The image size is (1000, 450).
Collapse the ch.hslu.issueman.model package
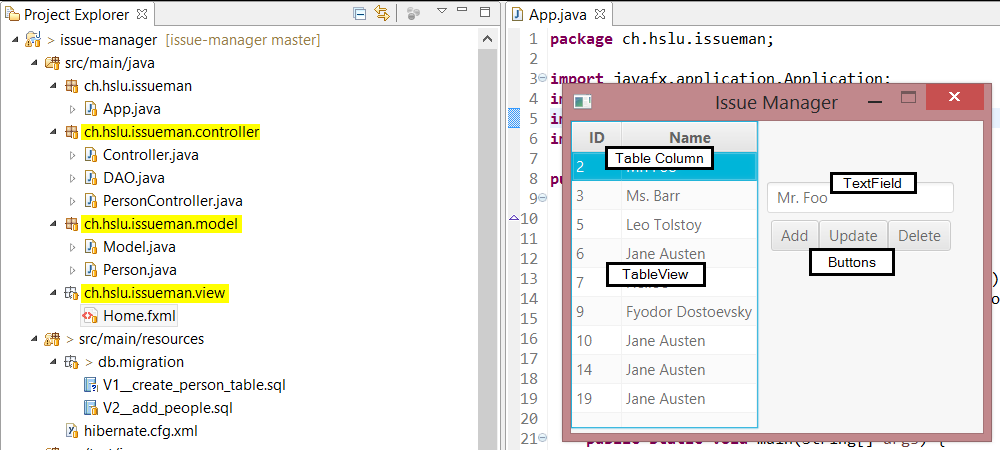(x=54, y=224)
